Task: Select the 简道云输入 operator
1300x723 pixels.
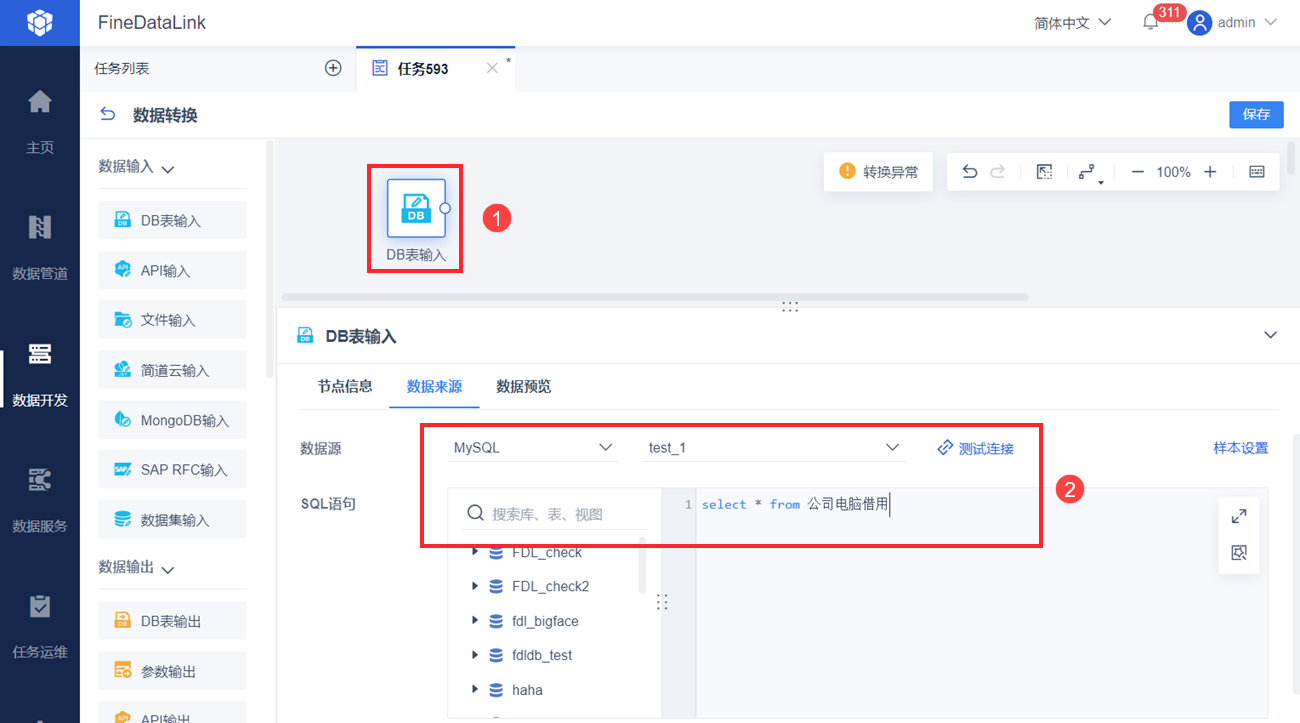Action: [x=172, y=370]
